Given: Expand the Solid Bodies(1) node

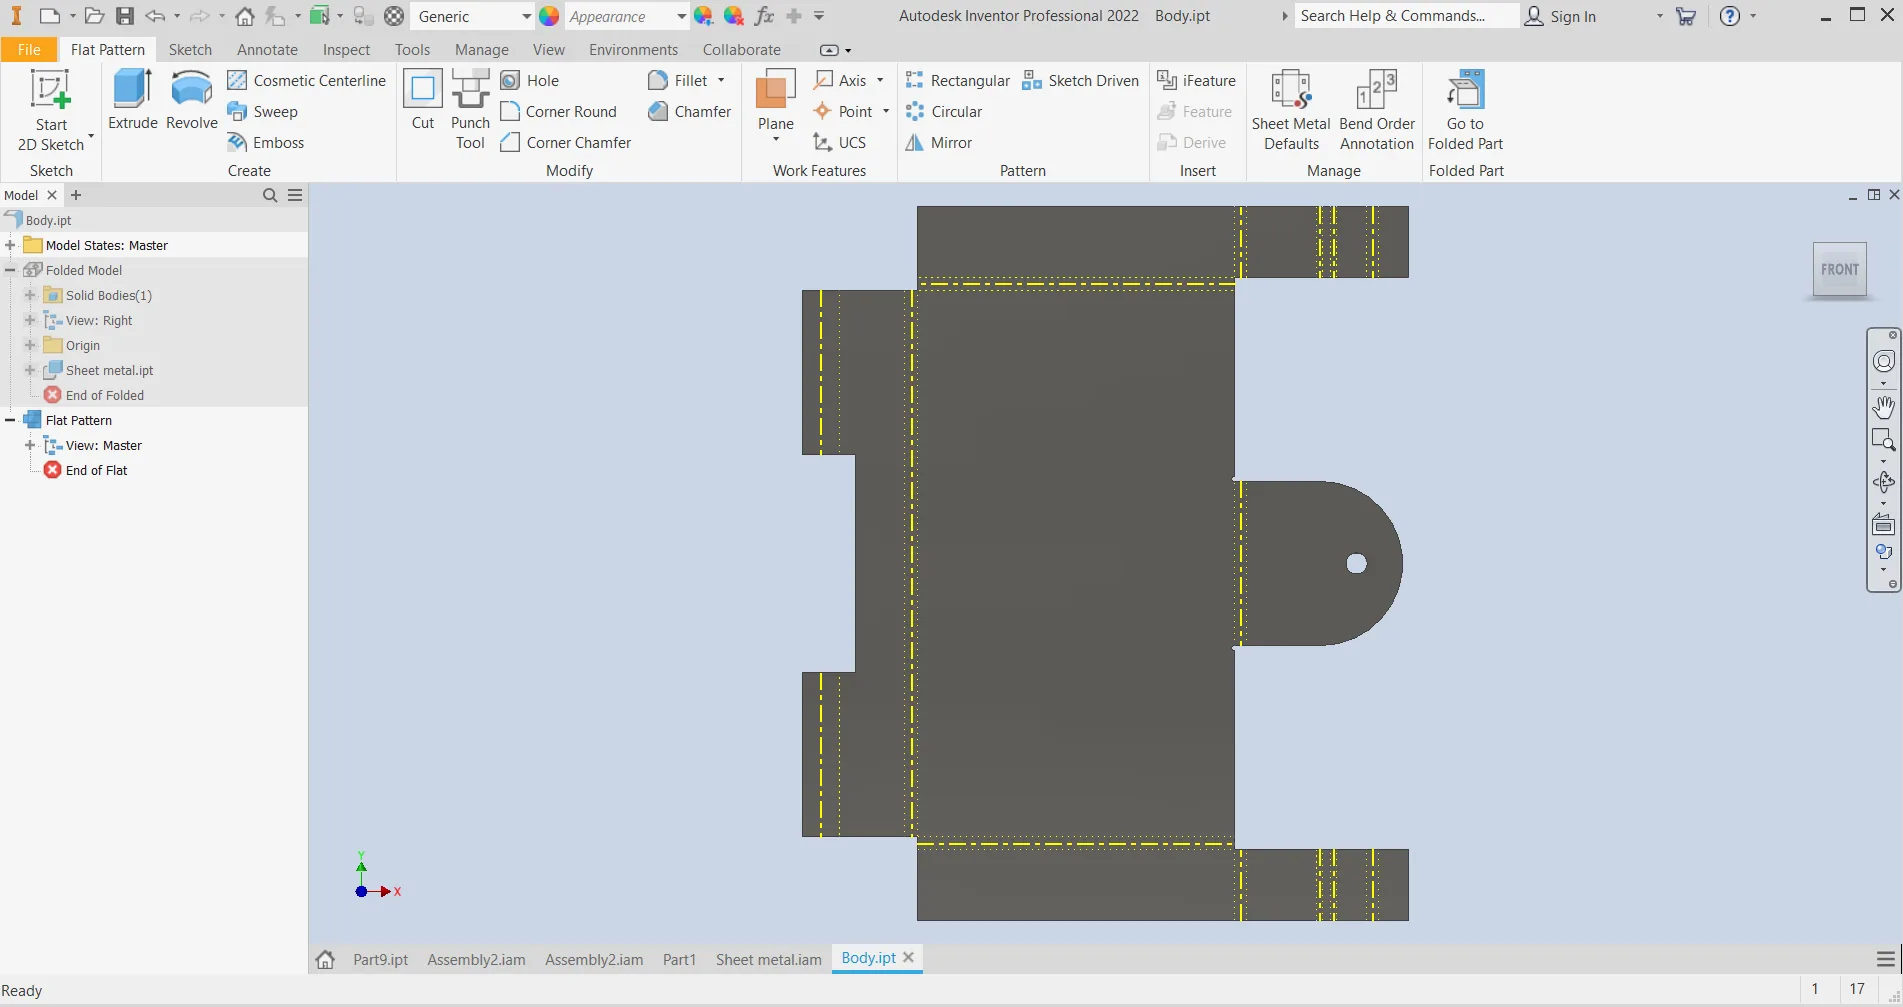Looking at the screenshot, I should [x=30, y=295].
